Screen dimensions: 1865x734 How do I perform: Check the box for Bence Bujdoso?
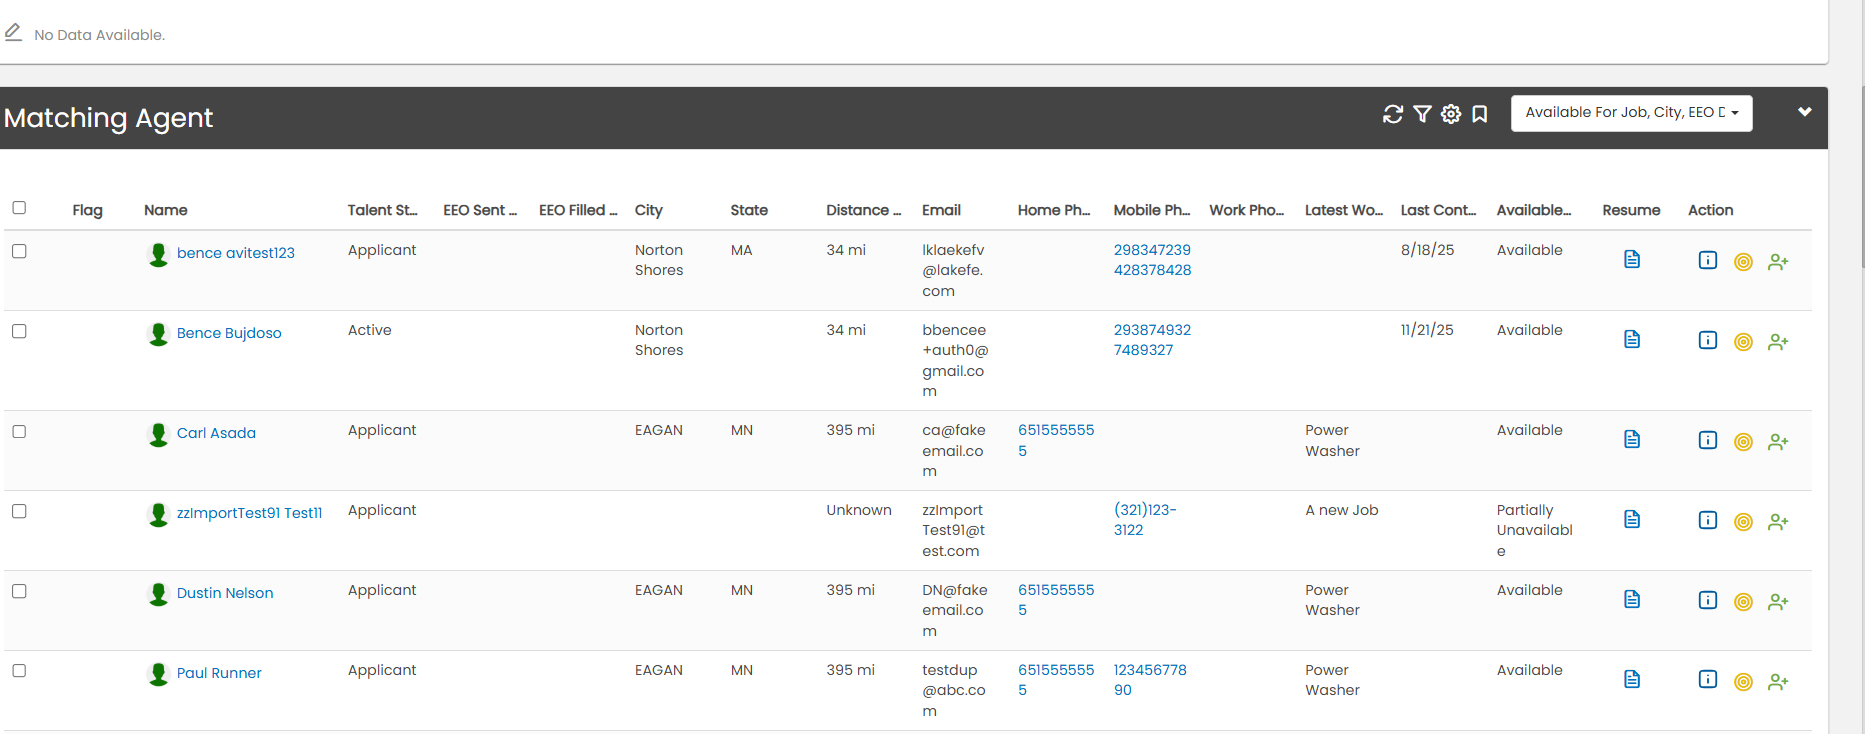19,331
